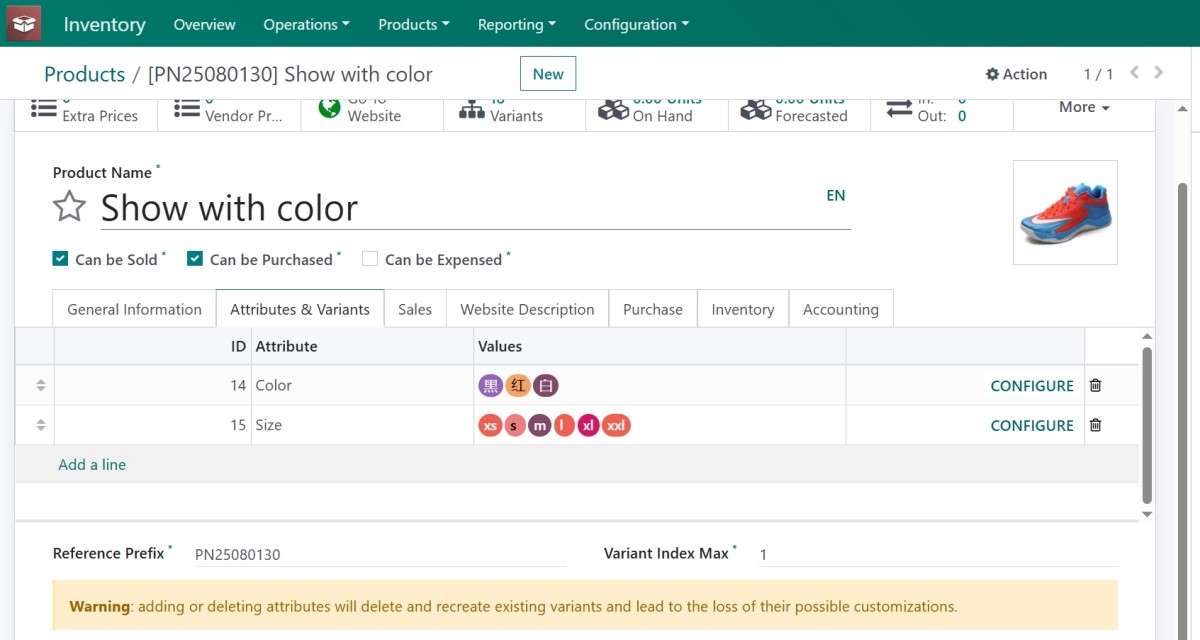Image resolution: width=1200 pixels, height=640 pixels.
Task: Open the Accounting tab
Action: coord(840,309)
